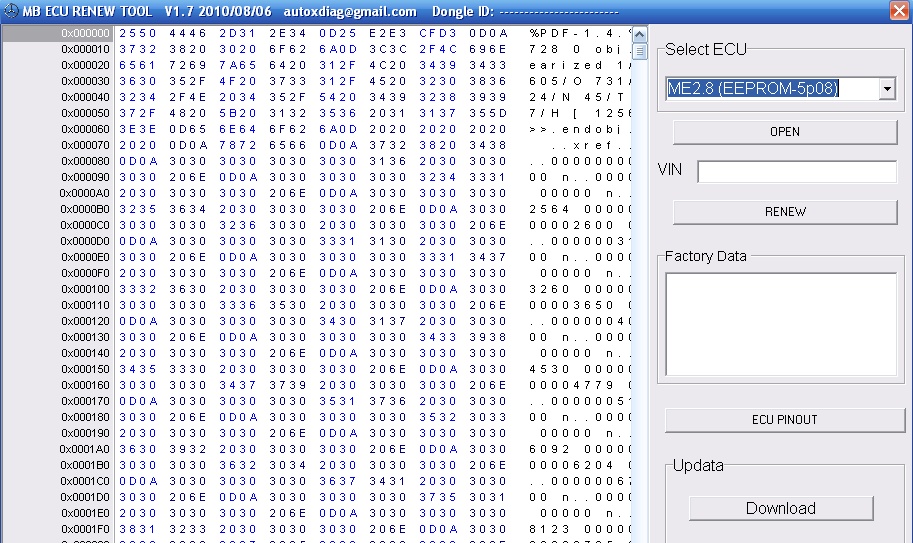Select address row 0x0001F0

pos(85,530)
